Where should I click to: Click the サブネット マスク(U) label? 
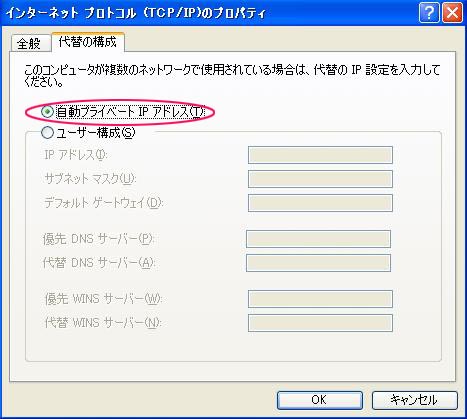pyautogui.click(x=90, y=179)
